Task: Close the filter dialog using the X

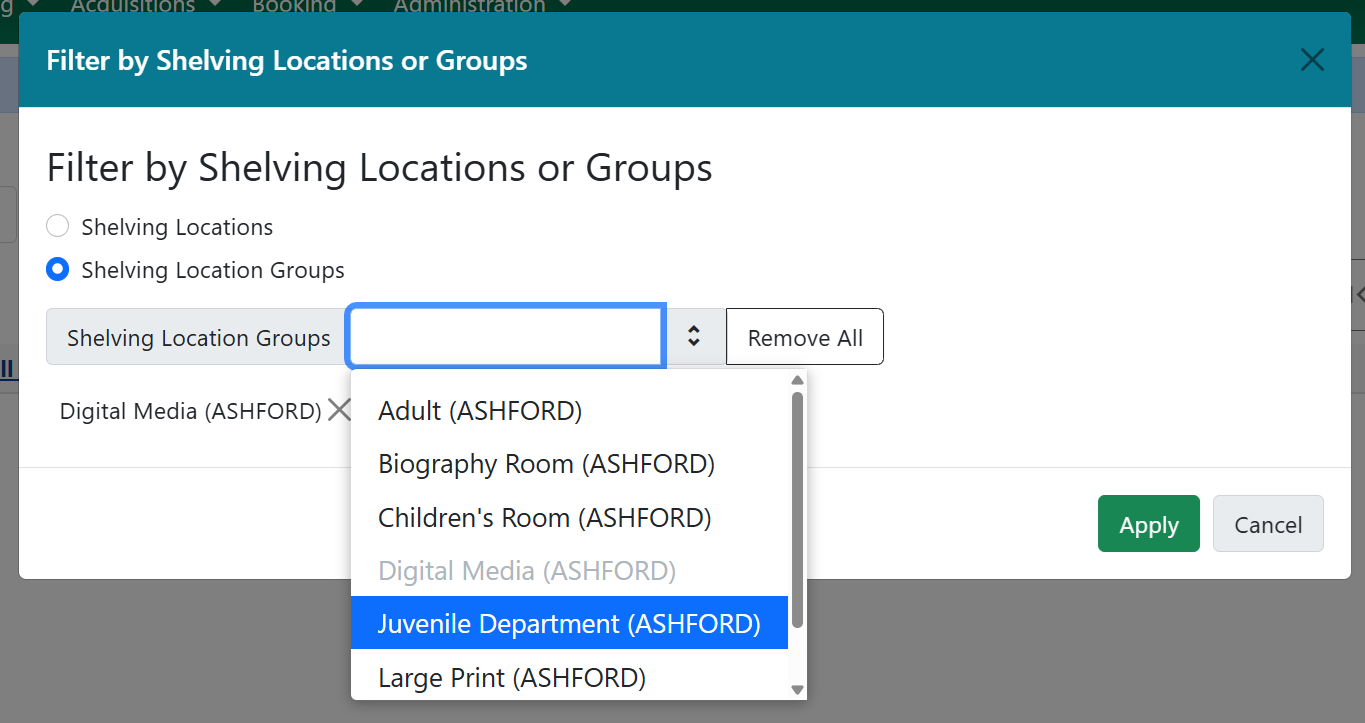Action: pos(1311,60)
